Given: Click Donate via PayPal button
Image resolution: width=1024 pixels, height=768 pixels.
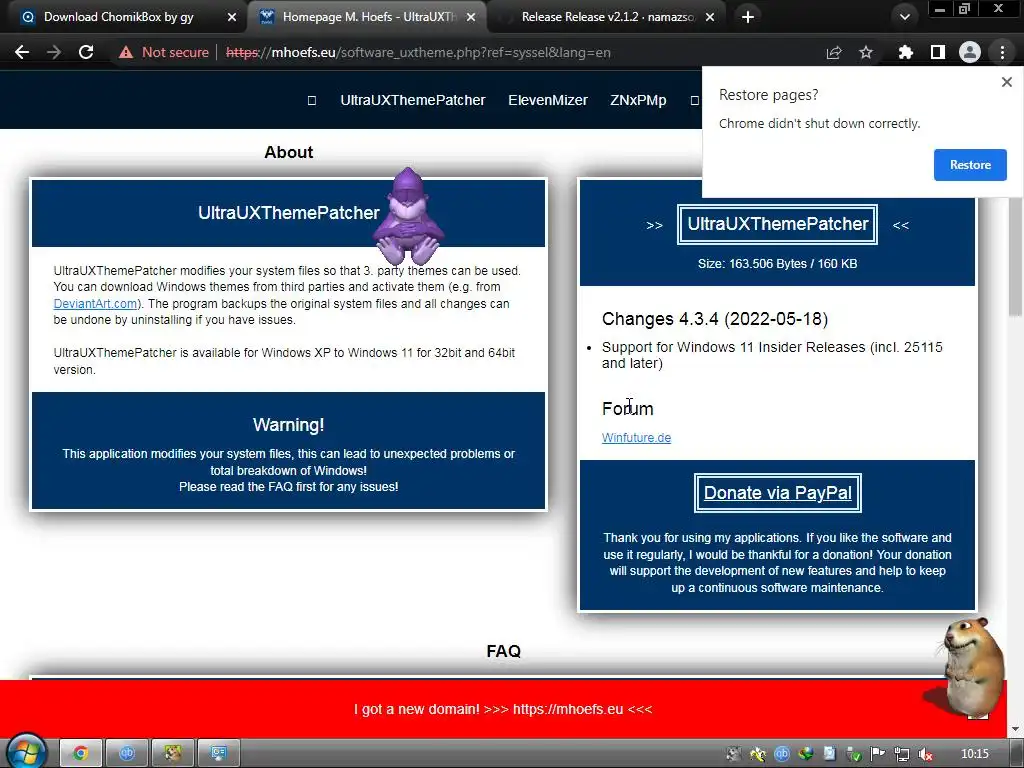Looking at the screenshot, I should [777, 492].
